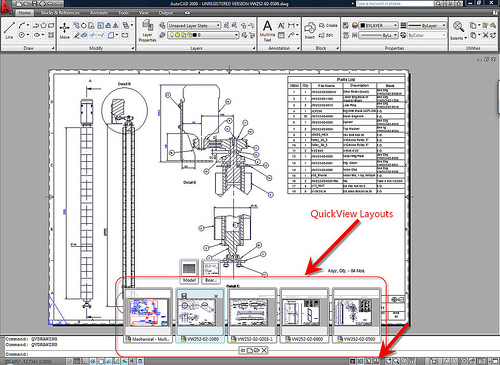
Task: Open the Annotate ribbon tab
Action: coord(99,13)
